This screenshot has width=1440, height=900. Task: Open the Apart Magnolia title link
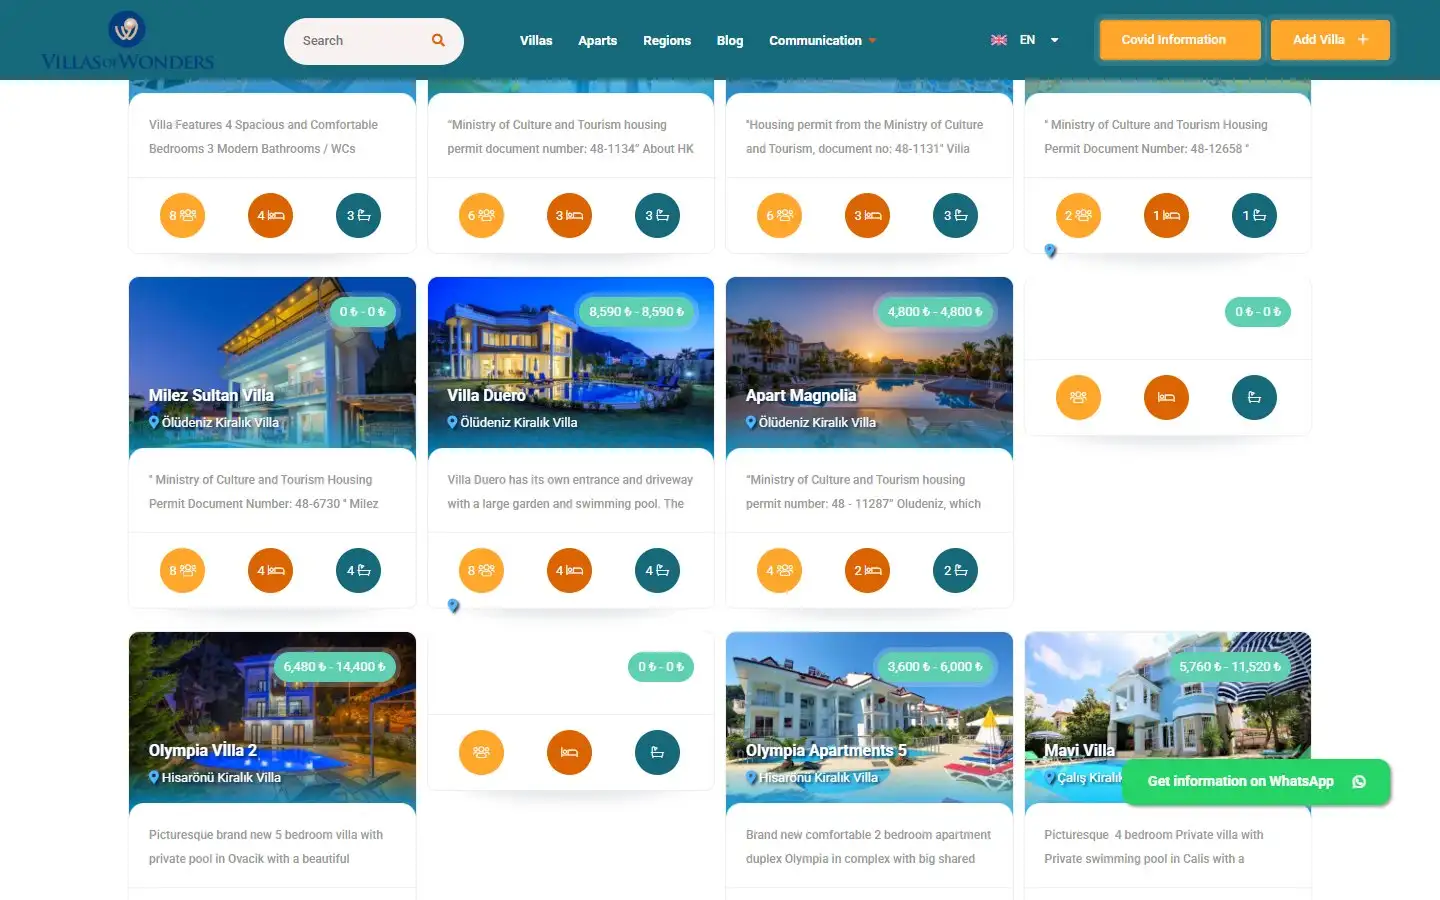click(x=801, y=396)
